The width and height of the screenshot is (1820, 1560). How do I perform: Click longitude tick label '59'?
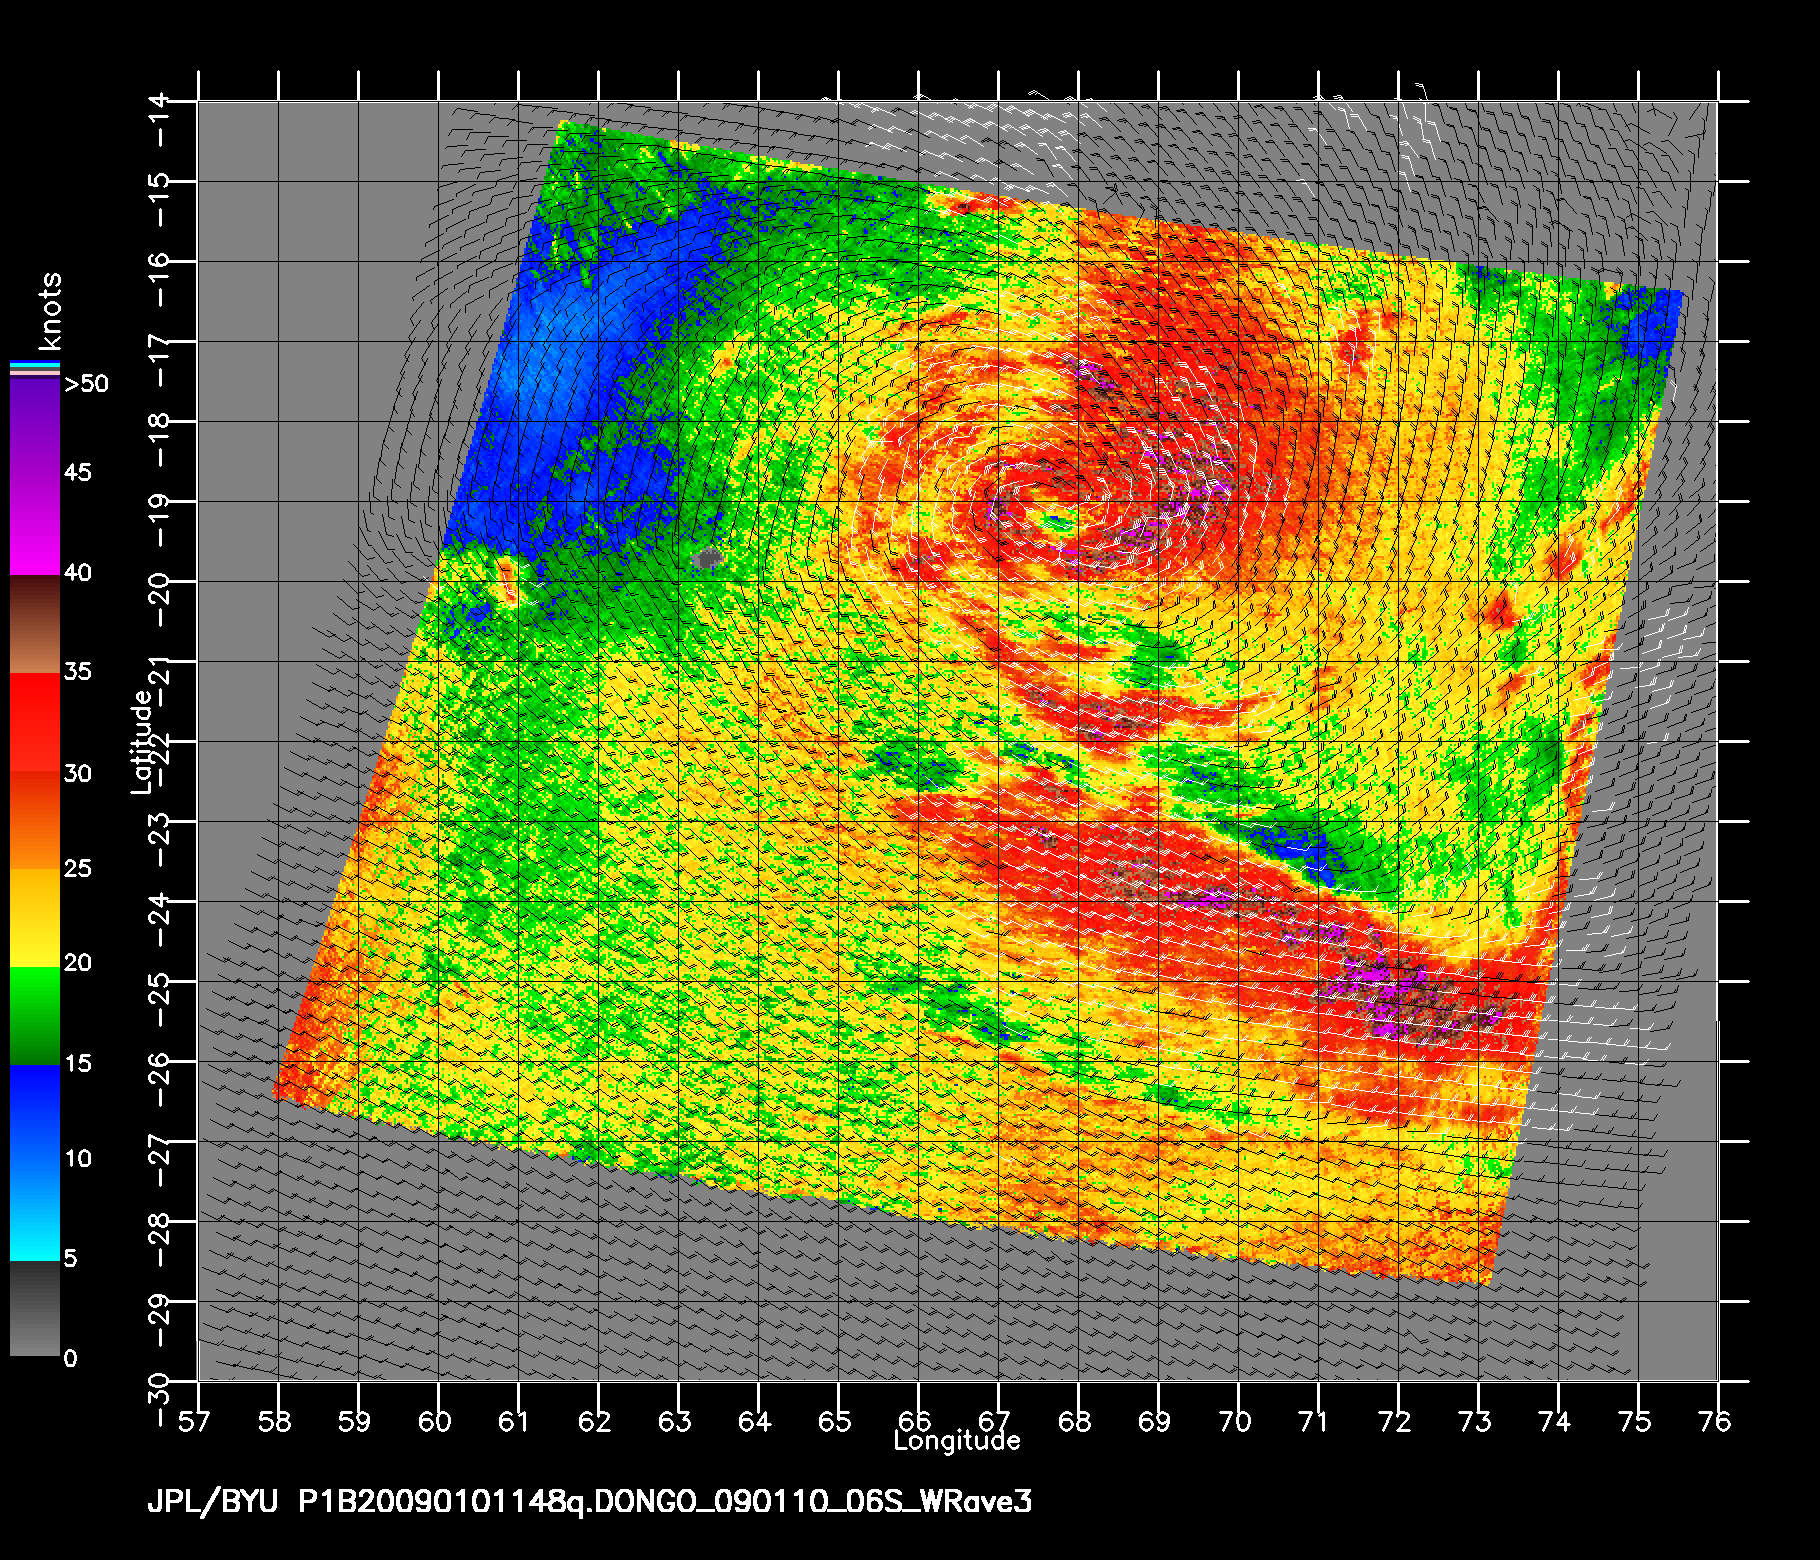click(x=355, y=1421)
